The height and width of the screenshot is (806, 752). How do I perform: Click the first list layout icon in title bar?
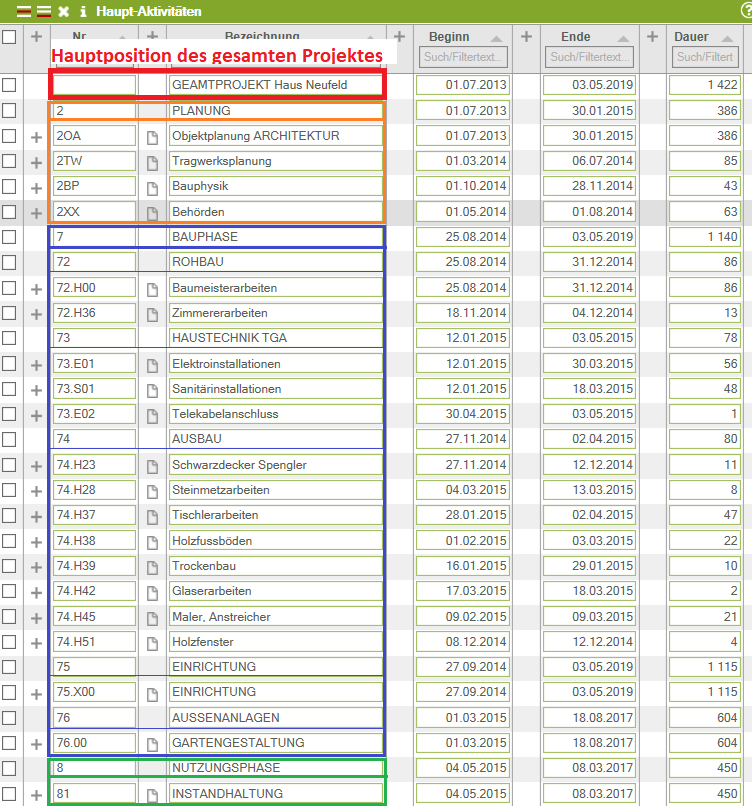tap(23, 12)
